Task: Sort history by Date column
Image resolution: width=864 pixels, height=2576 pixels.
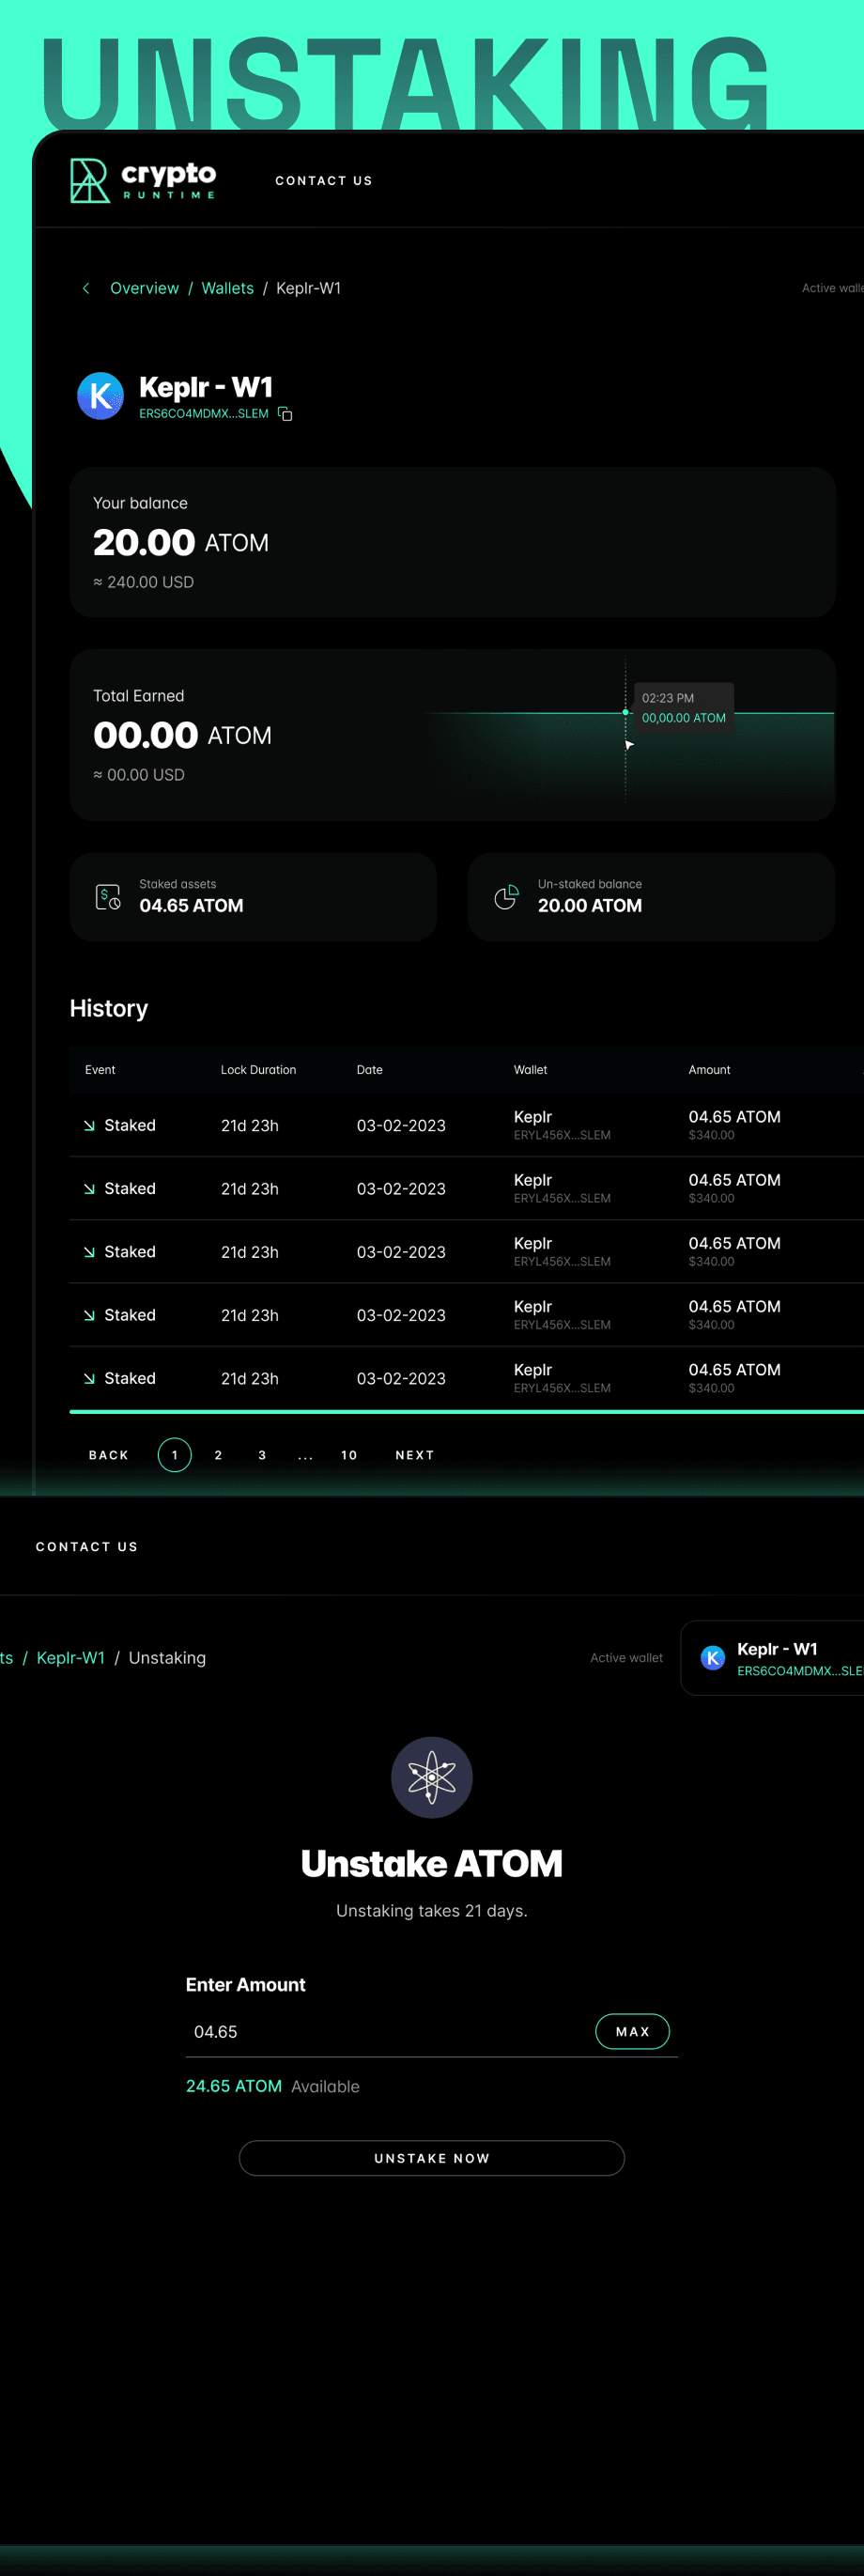Action: (x=370, y=1070)
